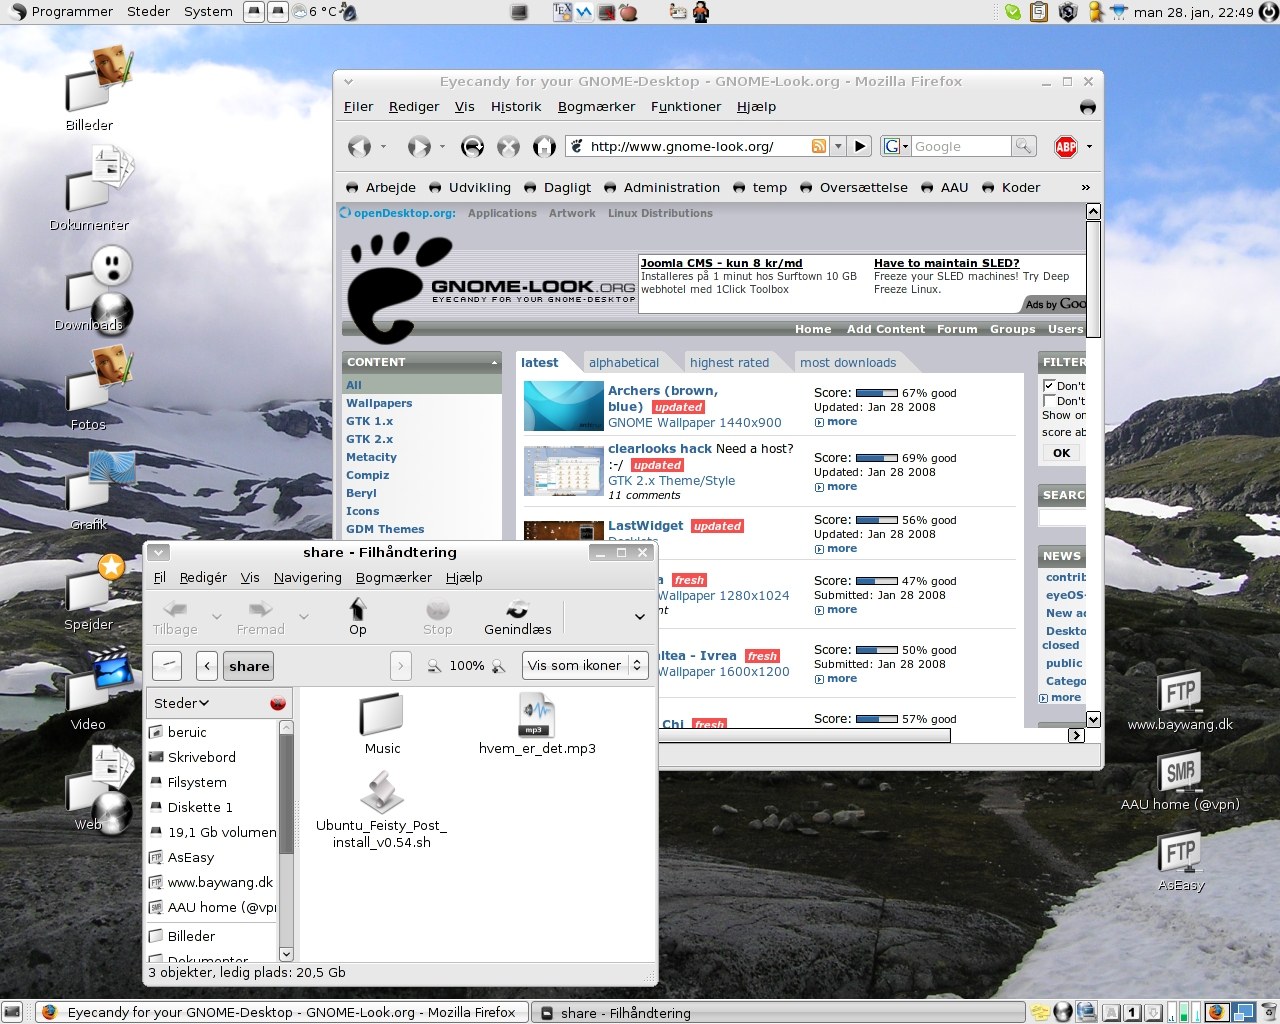Click the search magnifier next to Google box
The height and width of the screenshot is (1024, 1280).
pyautogui.click(x=1023, y=146)
